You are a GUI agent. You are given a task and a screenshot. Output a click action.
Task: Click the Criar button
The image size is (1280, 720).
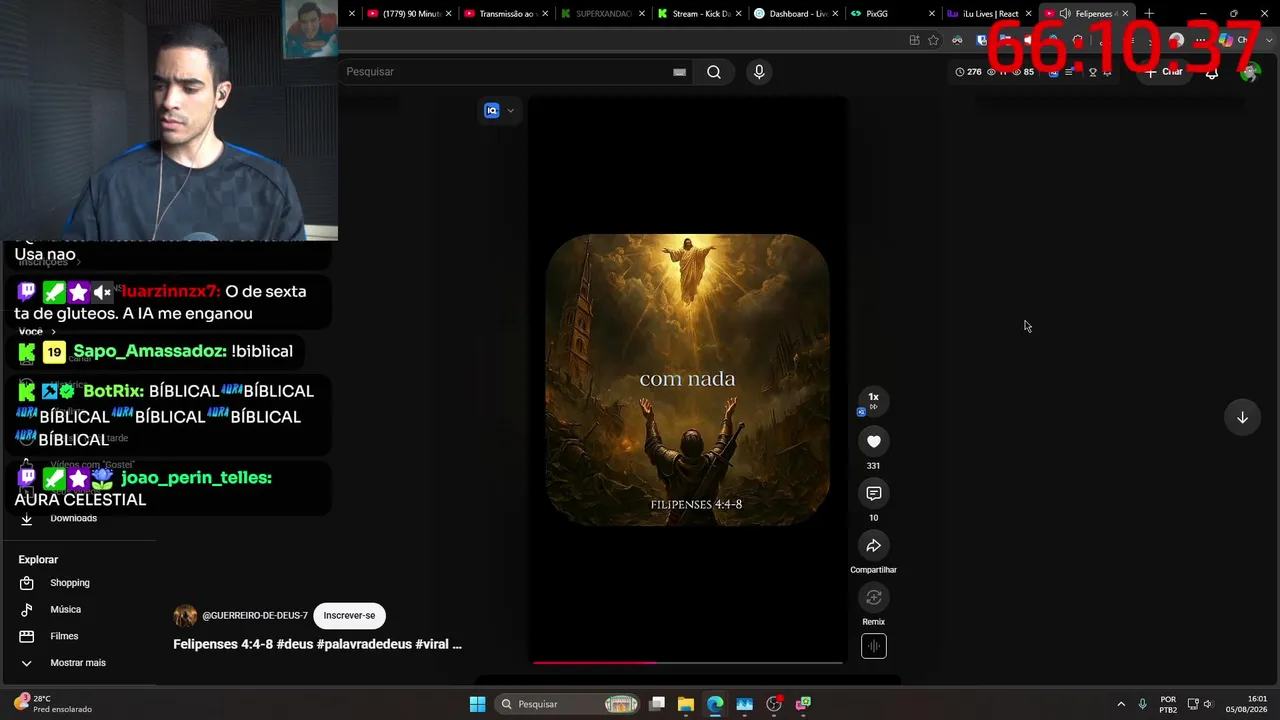click(1165, 72)
